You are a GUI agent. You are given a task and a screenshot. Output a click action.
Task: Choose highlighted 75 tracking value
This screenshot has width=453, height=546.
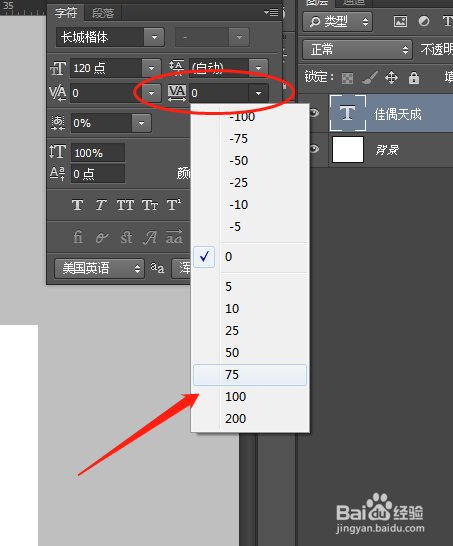pos(250,375)
